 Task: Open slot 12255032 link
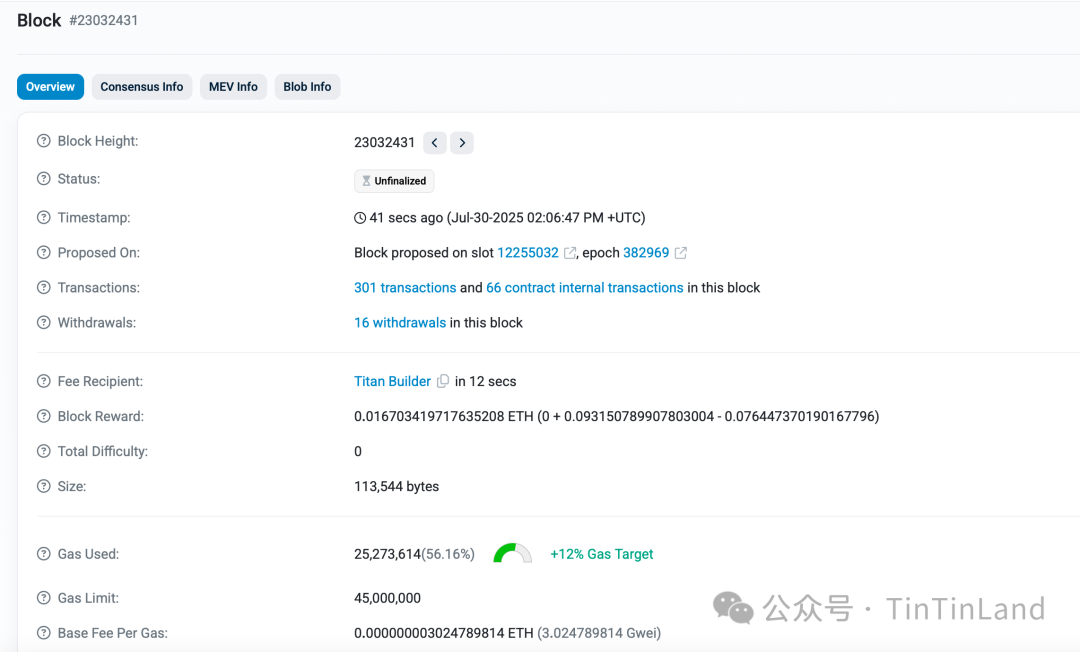[528, 253]
